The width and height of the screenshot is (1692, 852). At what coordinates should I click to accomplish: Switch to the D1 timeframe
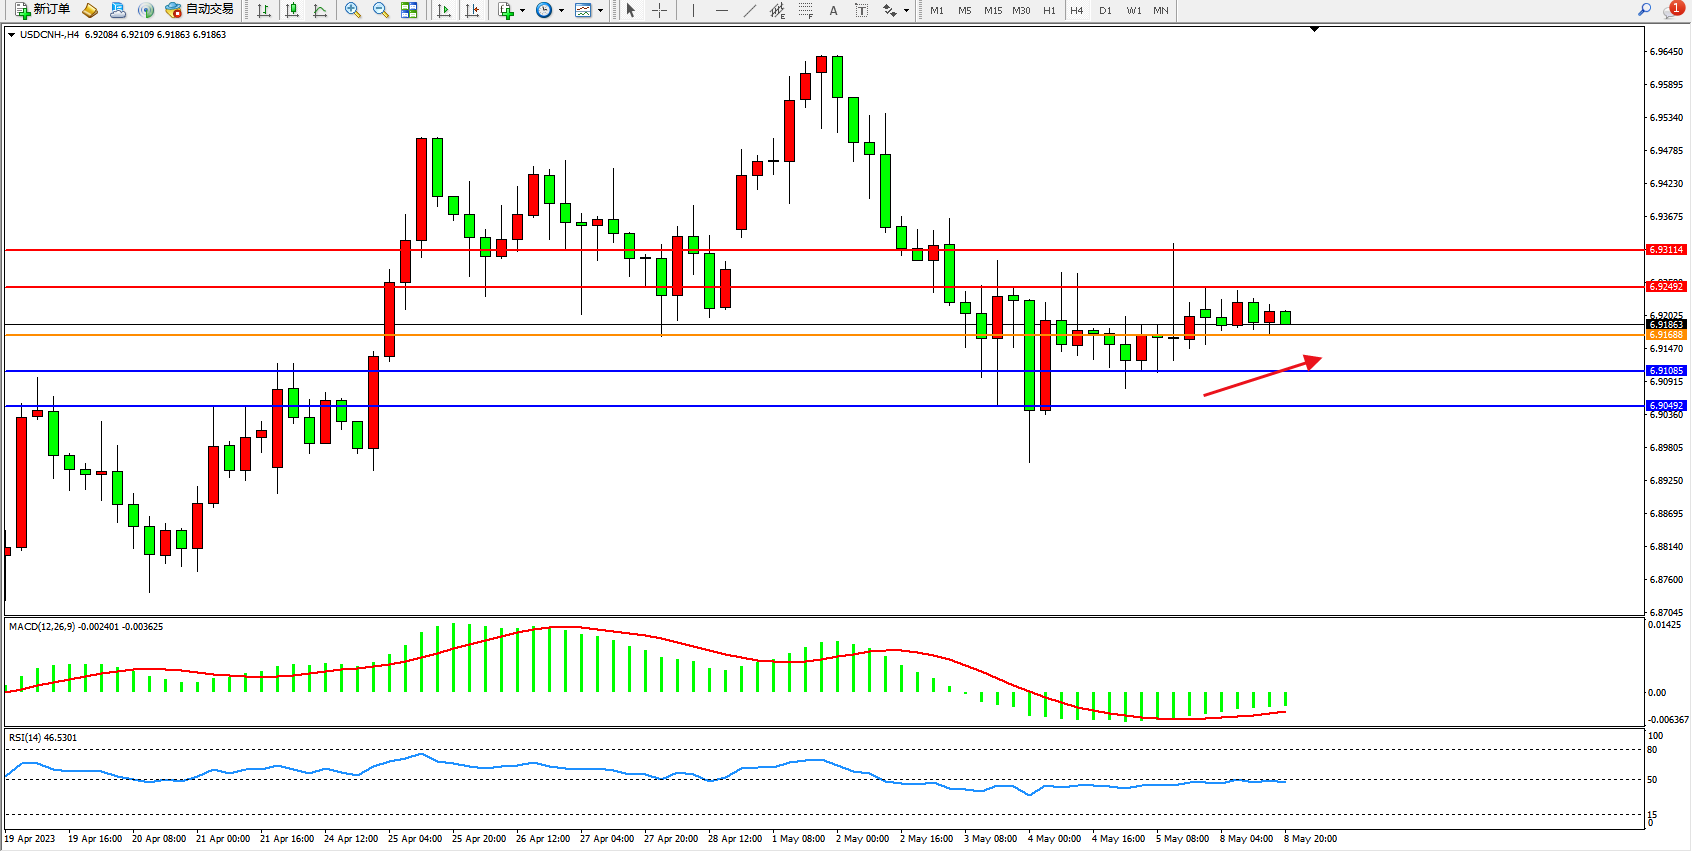click(1105, 10)
